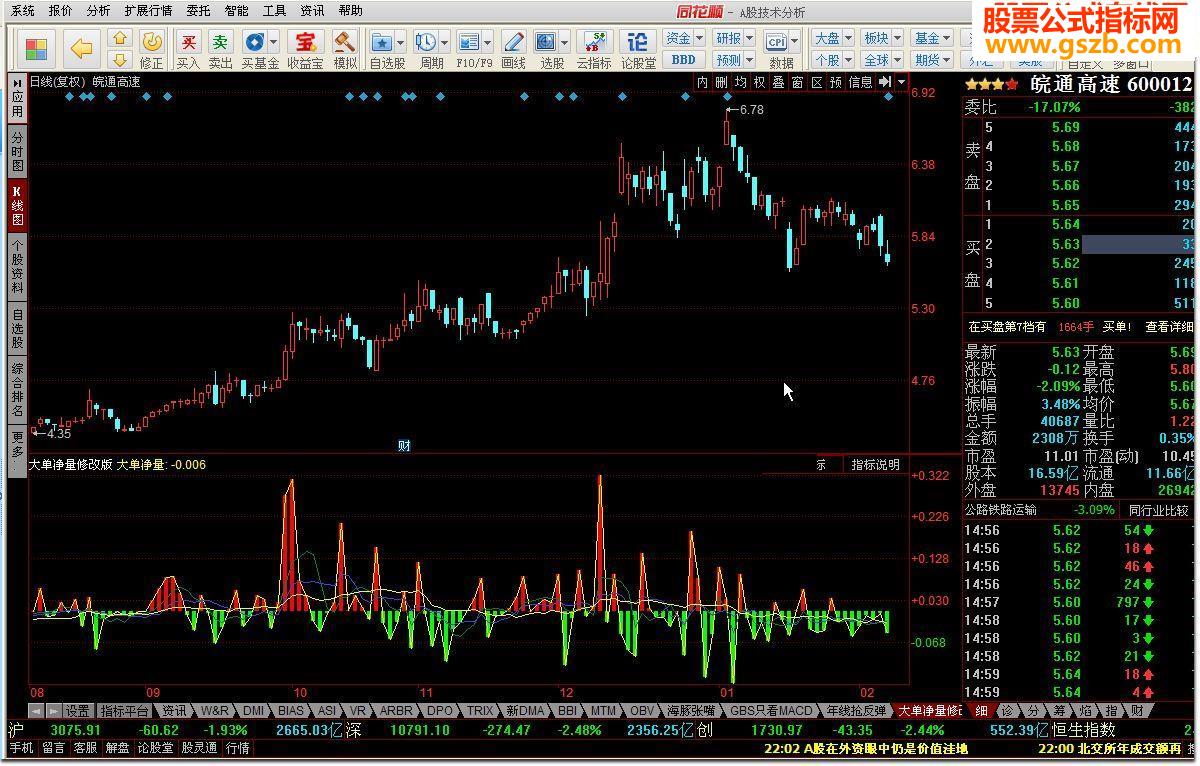
Task: Open the 资金 dropdown
Action: click(684, 39)
